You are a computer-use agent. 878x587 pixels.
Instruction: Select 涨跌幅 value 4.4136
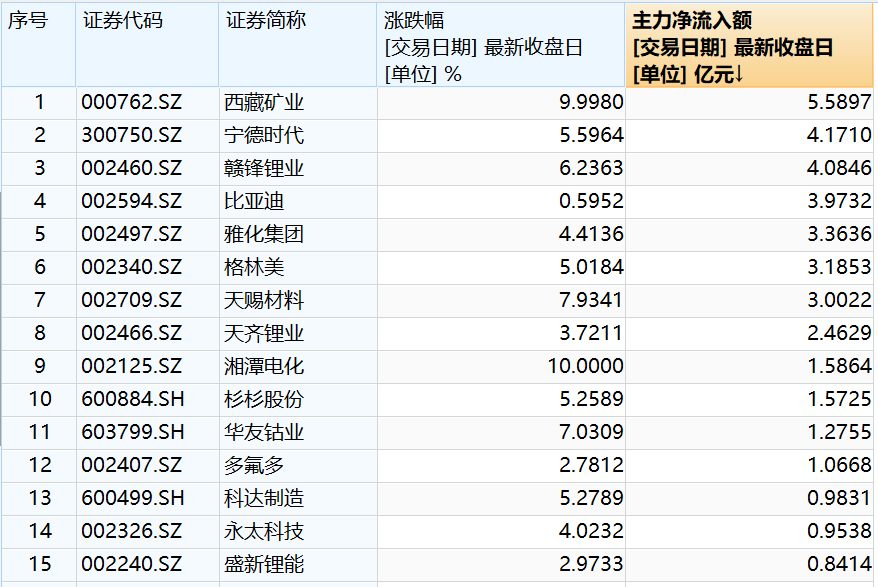click(591, 235)
